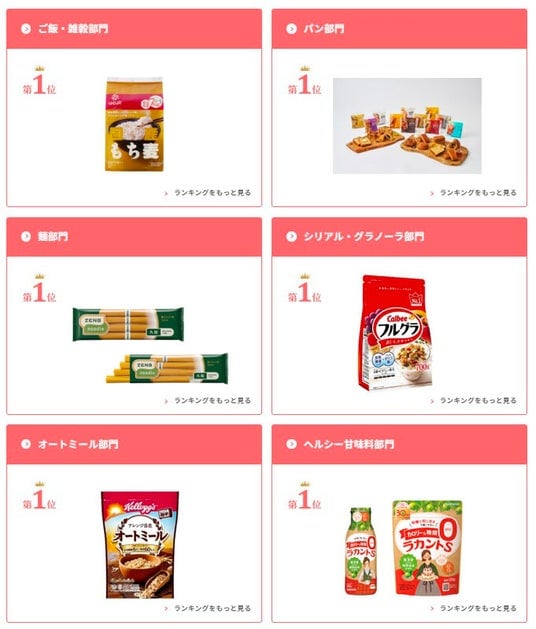Screen dimensions: 536x629
Task: Open the Kellogg's オートミール product image
Action: (139, 544)
